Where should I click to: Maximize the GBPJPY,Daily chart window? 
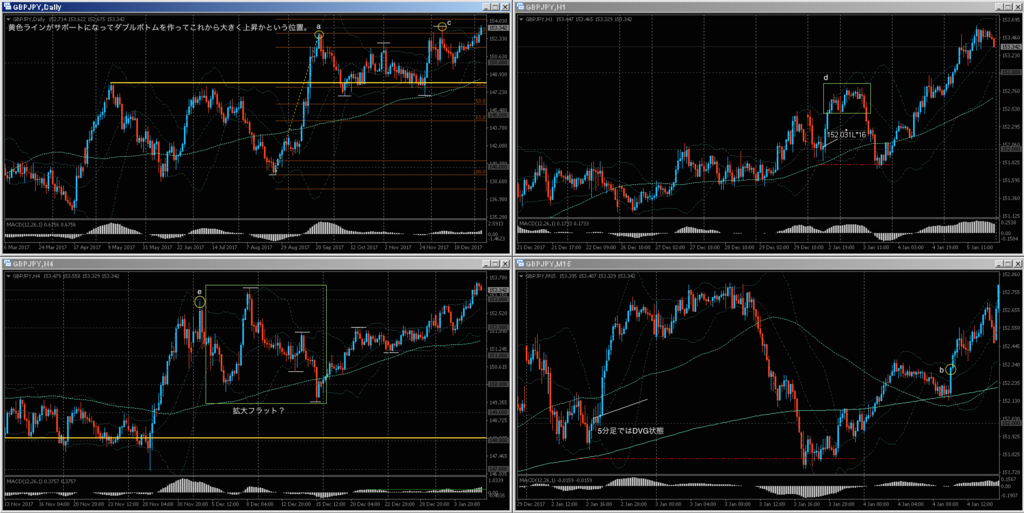pos(496,6)
